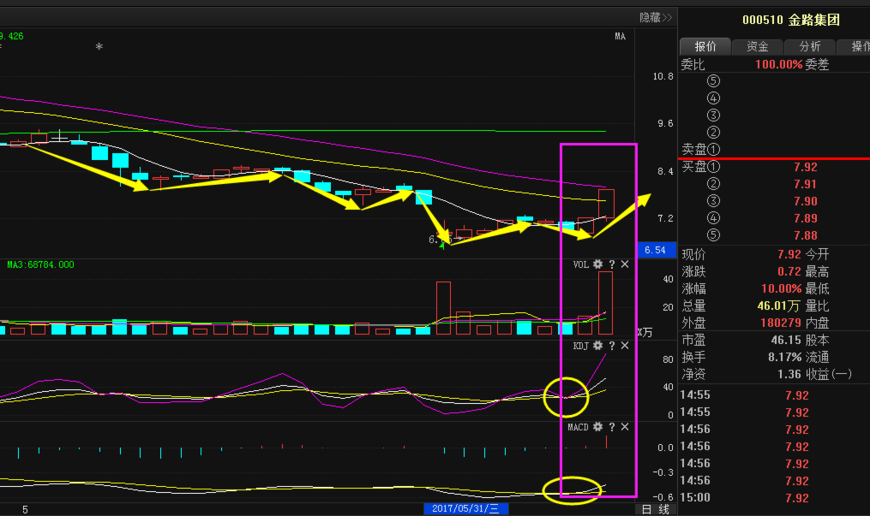Click the 涨幅 10.00% value
Viewport: 870px width, 516px height.
[x=781, y=289]
